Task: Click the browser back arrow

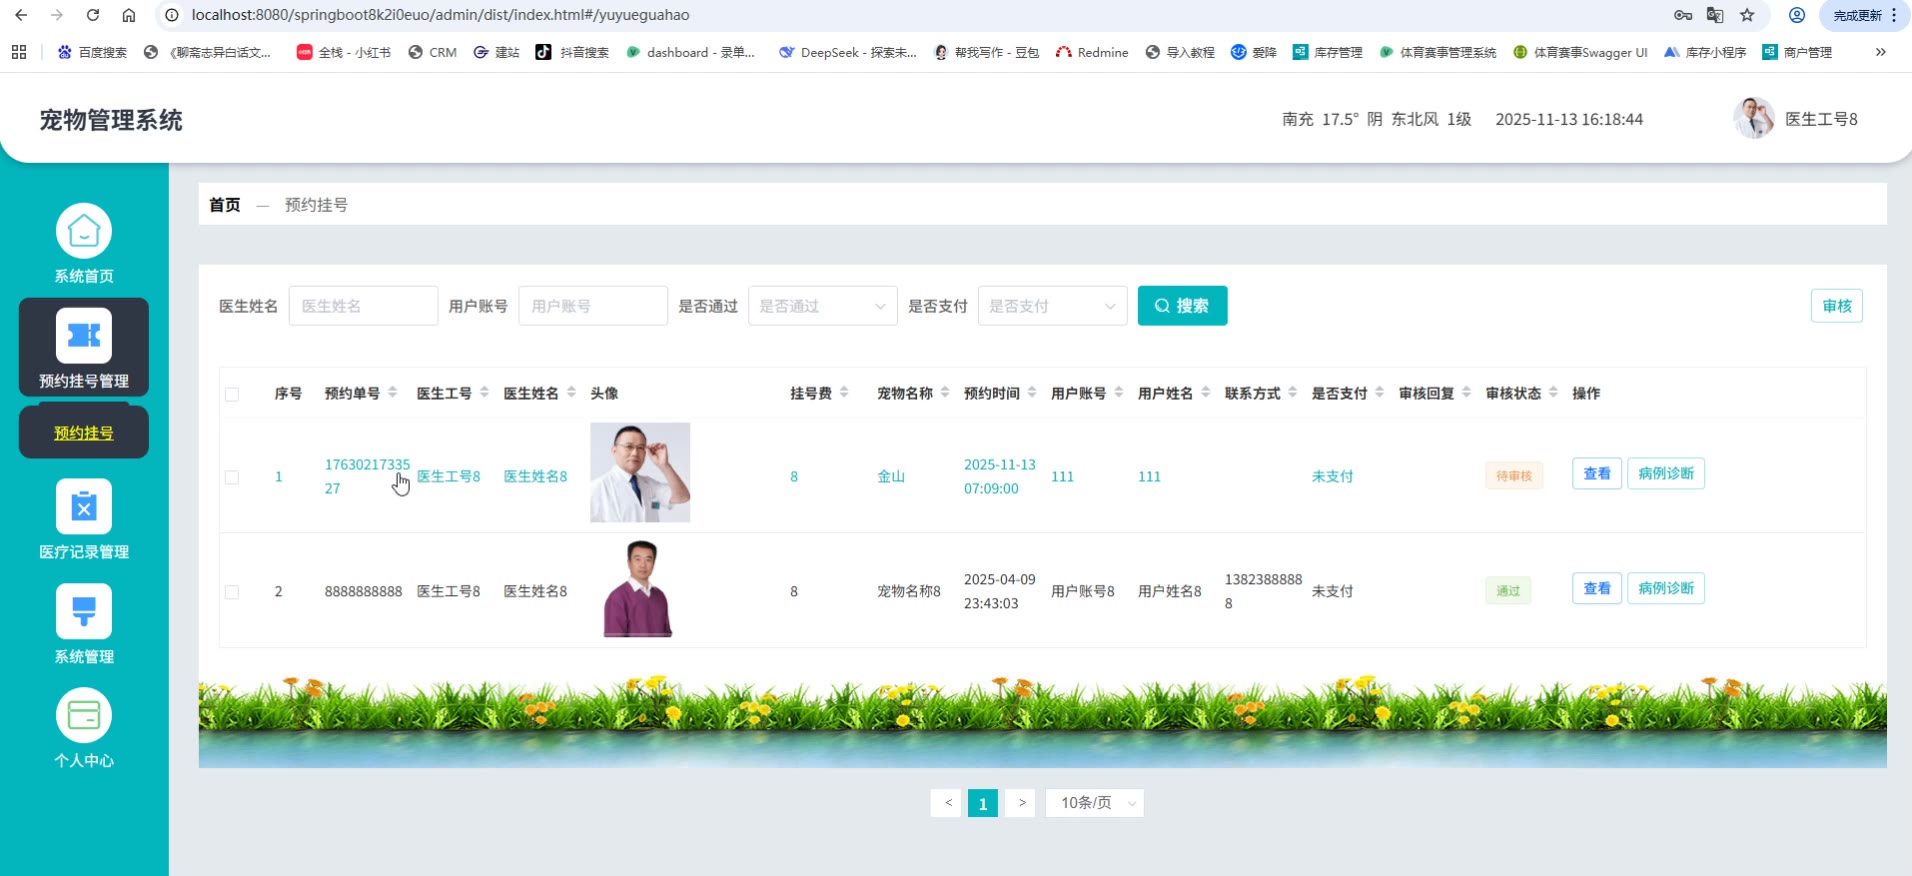Action: (x=21, y=15)
